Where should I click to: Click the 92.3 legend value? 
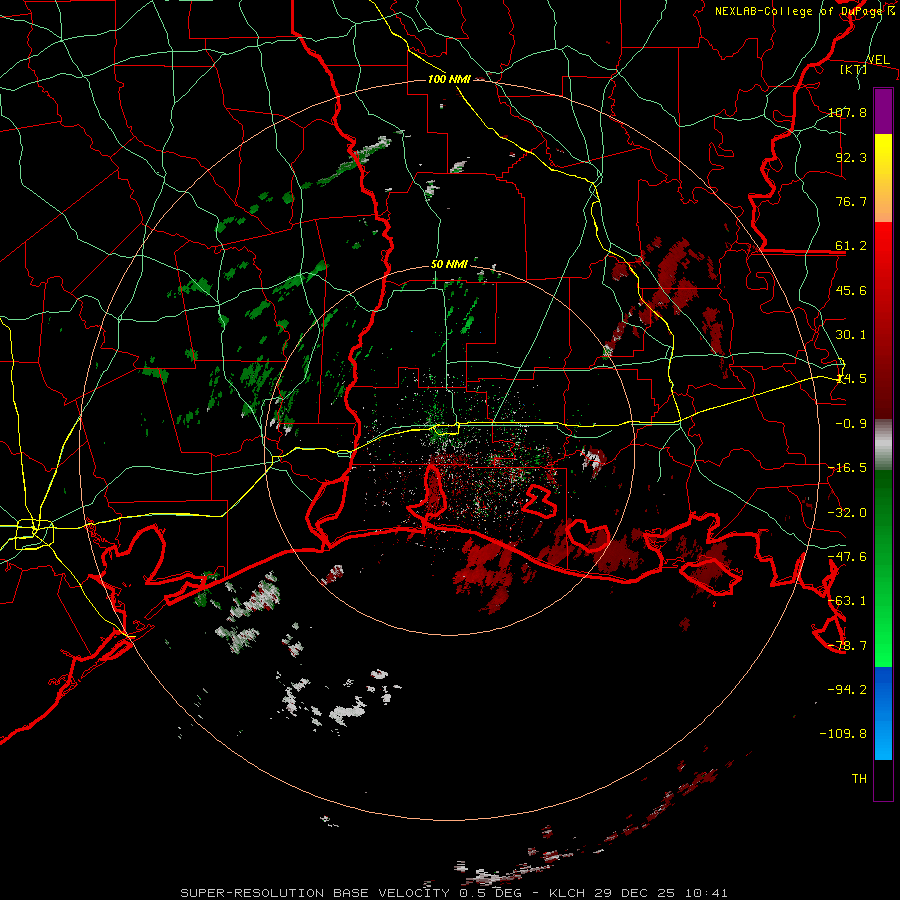pos(851,157)
